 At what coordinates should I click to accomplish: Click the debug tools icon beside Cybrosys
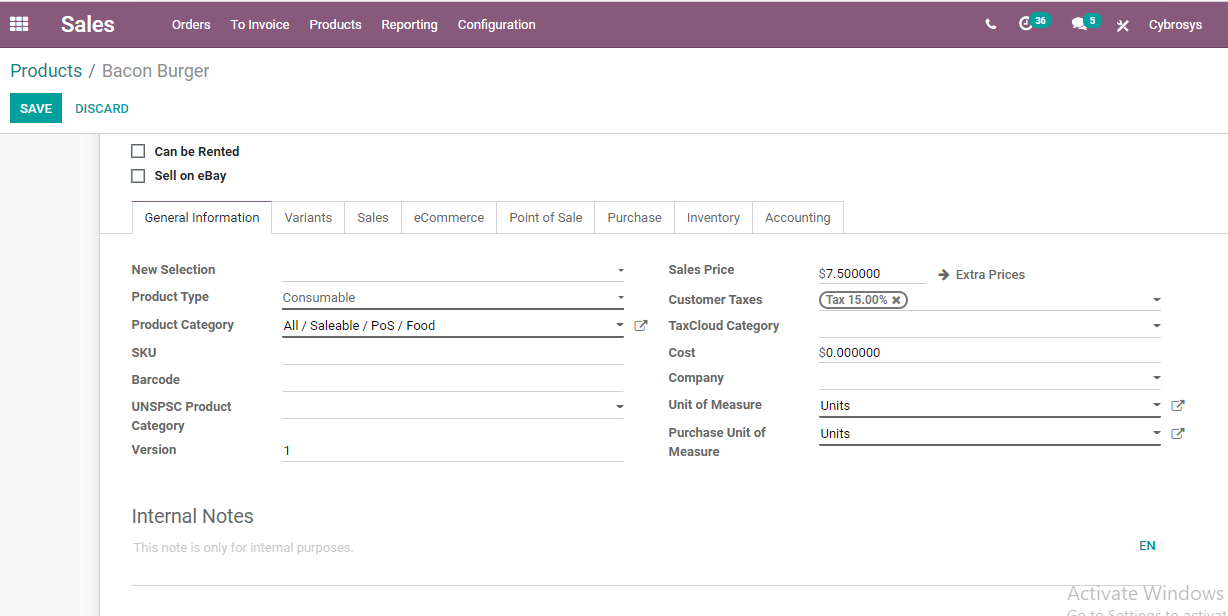coord(1123,25)
